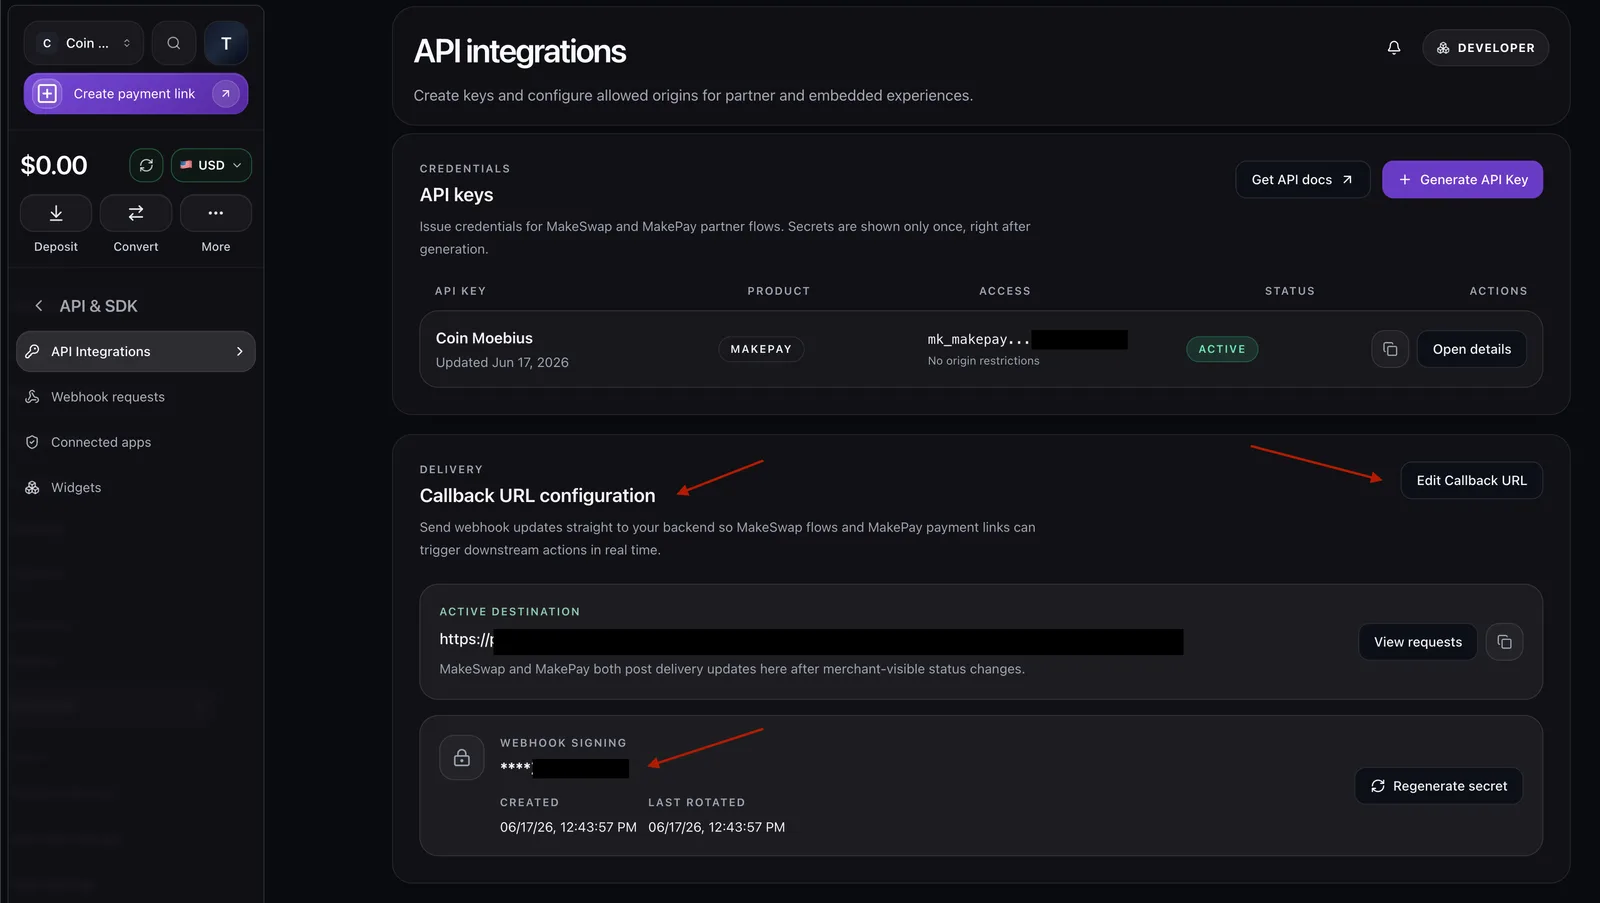Open the USD currency dropdown
This screenshot has width=1600, height=903.
coord(211,165)
